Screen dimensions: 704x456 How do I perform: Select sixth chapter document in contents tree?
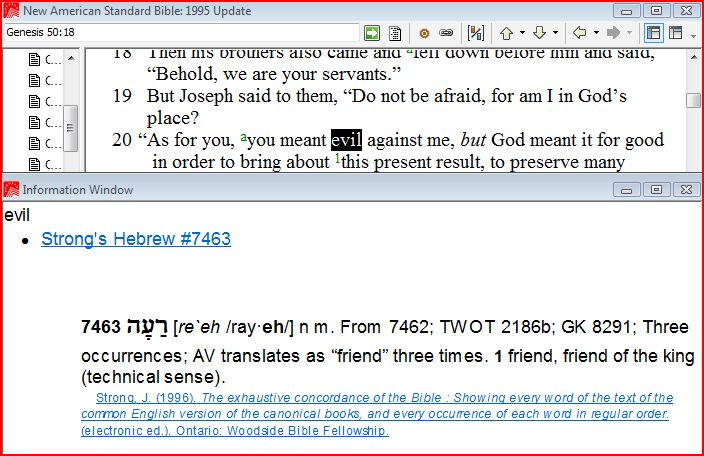tap(45, 164)
